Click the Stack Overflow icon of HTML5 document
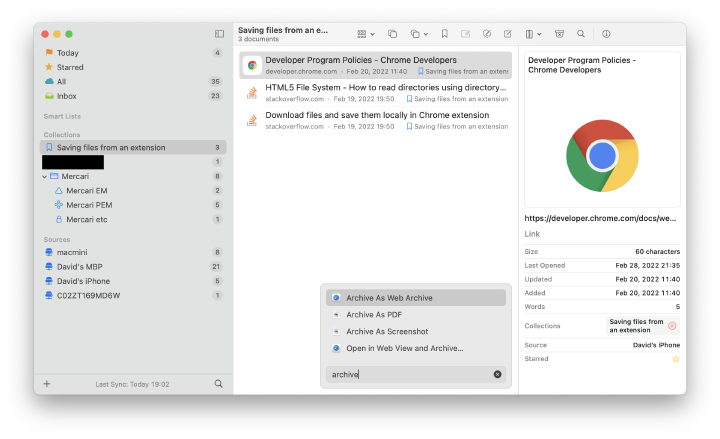 (x=252, y=93)
